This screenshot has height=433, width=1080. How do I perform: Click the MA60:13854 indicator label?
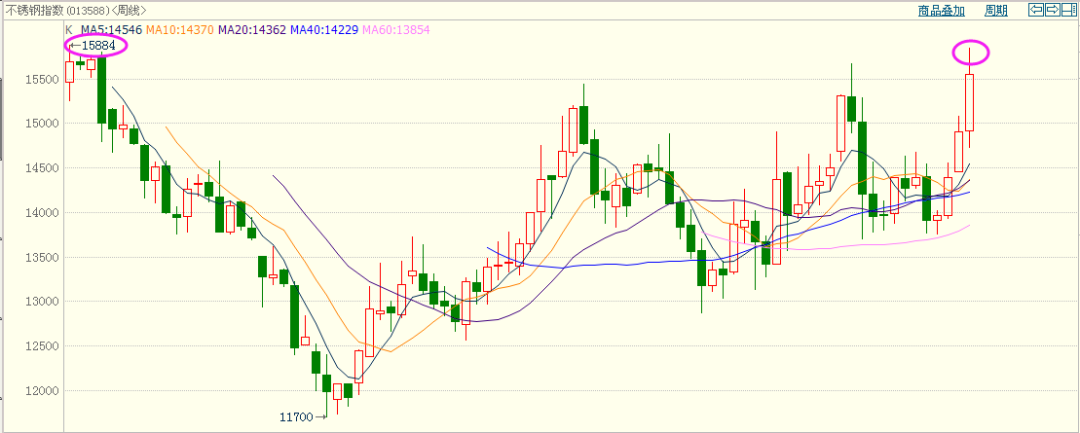[x=396, y=30]
